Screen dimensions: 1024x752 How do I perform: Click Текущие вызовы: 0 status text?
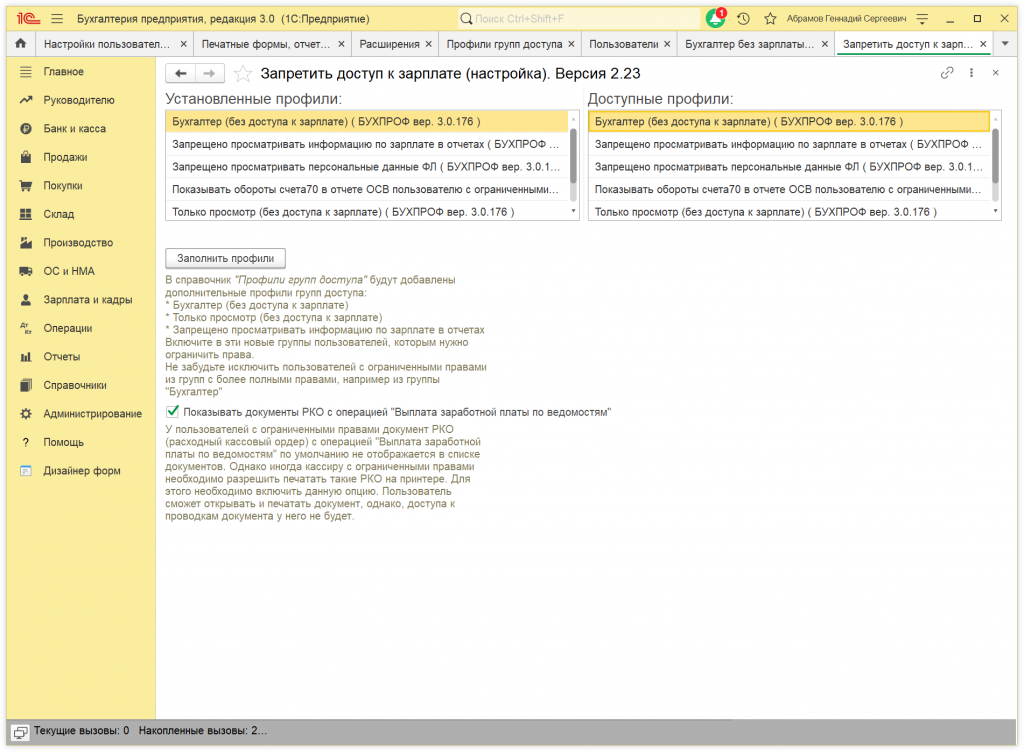82,730
